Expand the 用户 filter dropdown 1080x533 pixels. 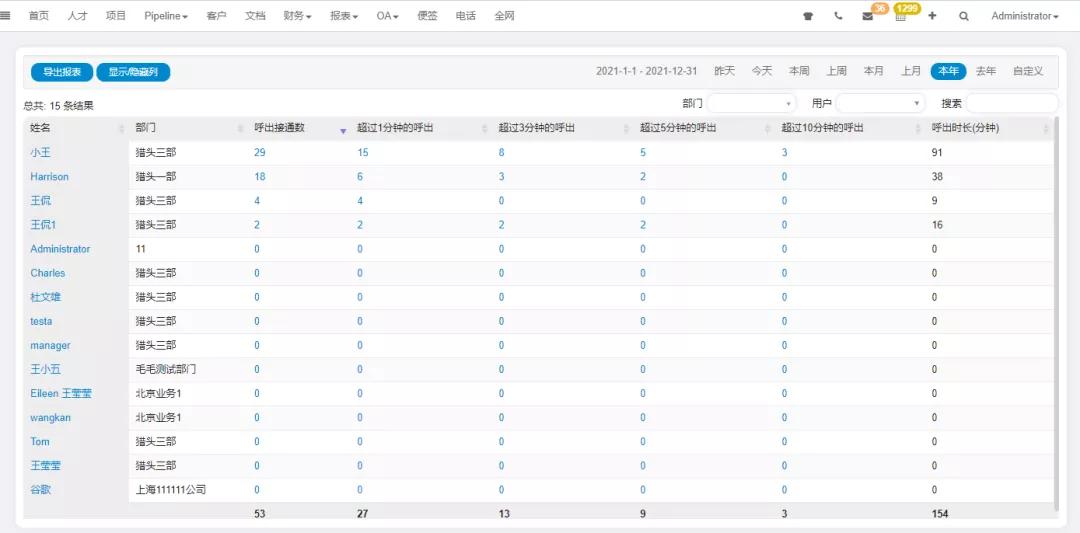881,103
